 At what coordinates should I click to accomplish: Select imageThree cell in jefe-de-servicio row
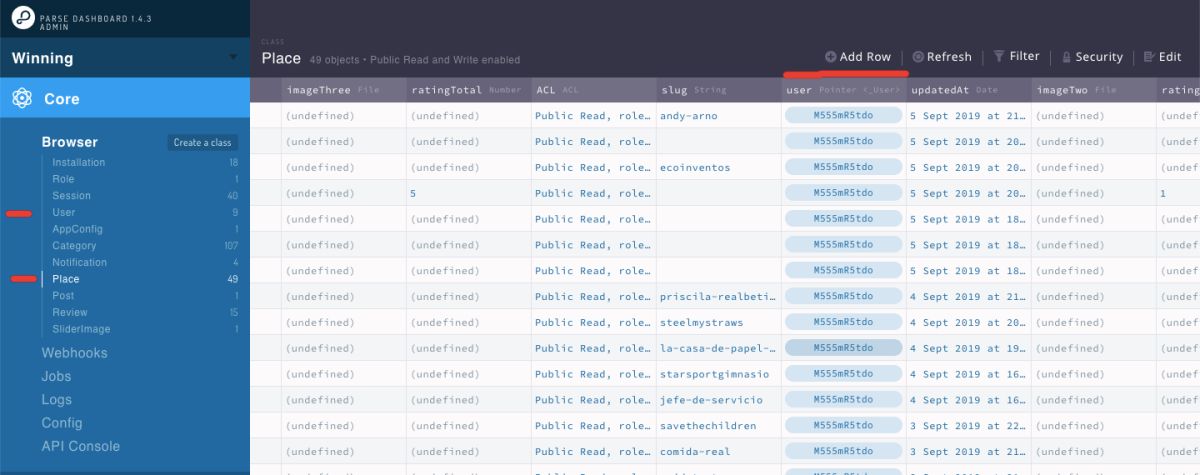pyautogui.click(x=344, y=400)
